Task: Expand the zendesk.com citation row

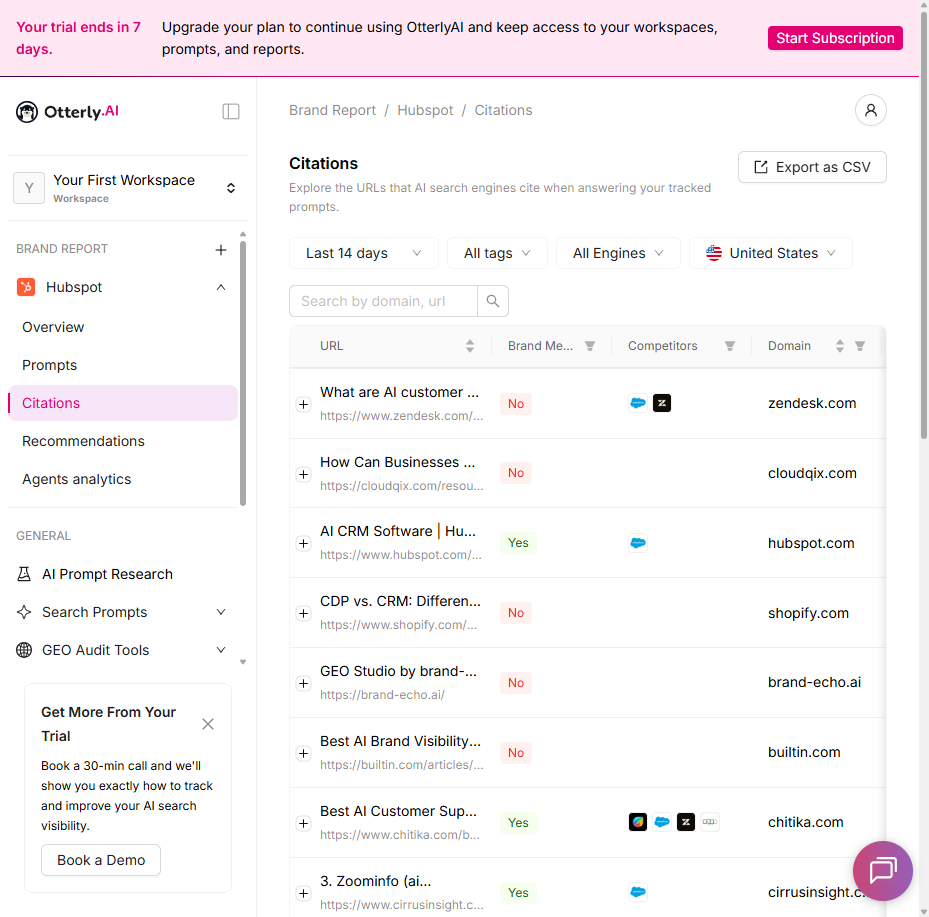Action: pos(303,405)
